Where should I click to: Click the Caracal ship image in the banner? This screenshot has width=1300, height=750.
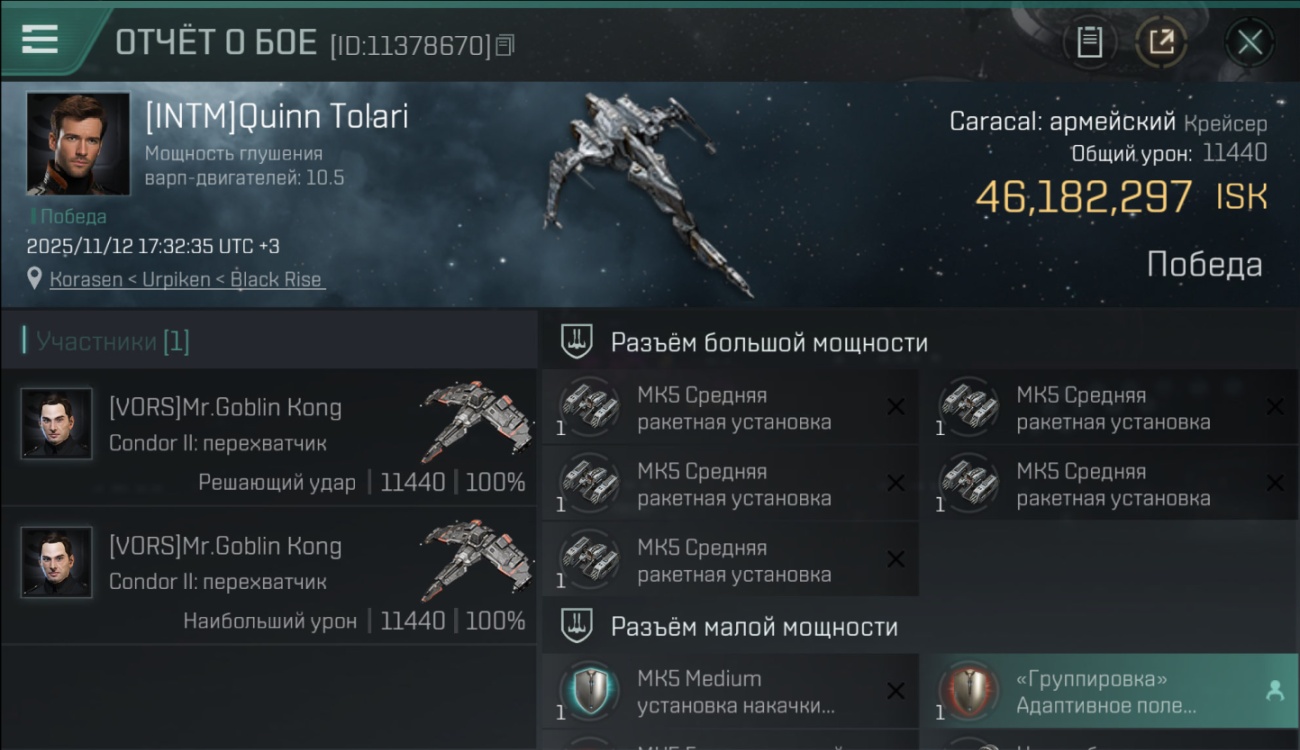[645, 190]
